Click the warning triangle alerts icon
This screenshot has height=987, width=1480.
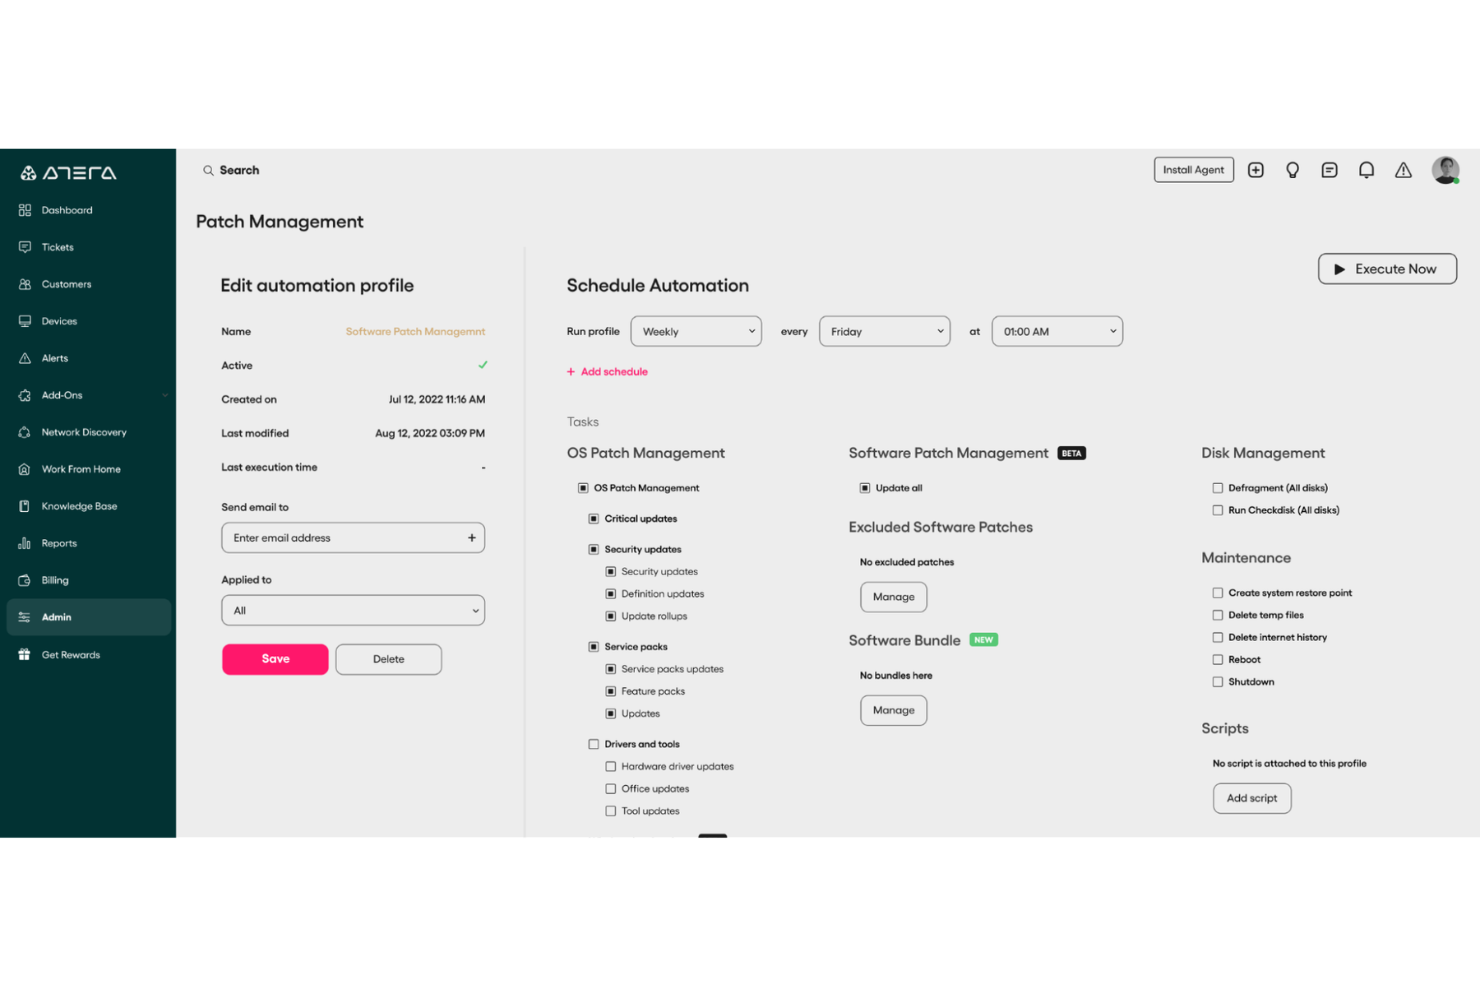click(1403, 170)
